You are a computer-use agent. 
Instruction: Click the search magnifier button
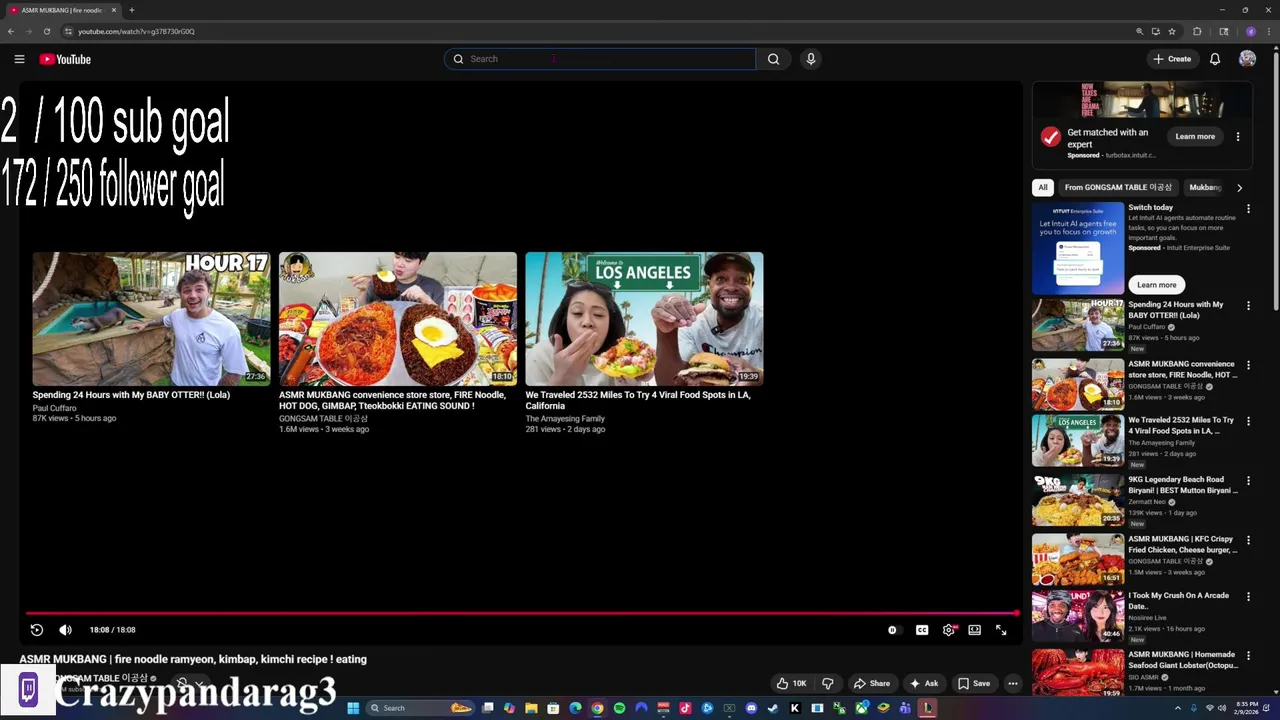pyautogui.click(x=773, y=59)
